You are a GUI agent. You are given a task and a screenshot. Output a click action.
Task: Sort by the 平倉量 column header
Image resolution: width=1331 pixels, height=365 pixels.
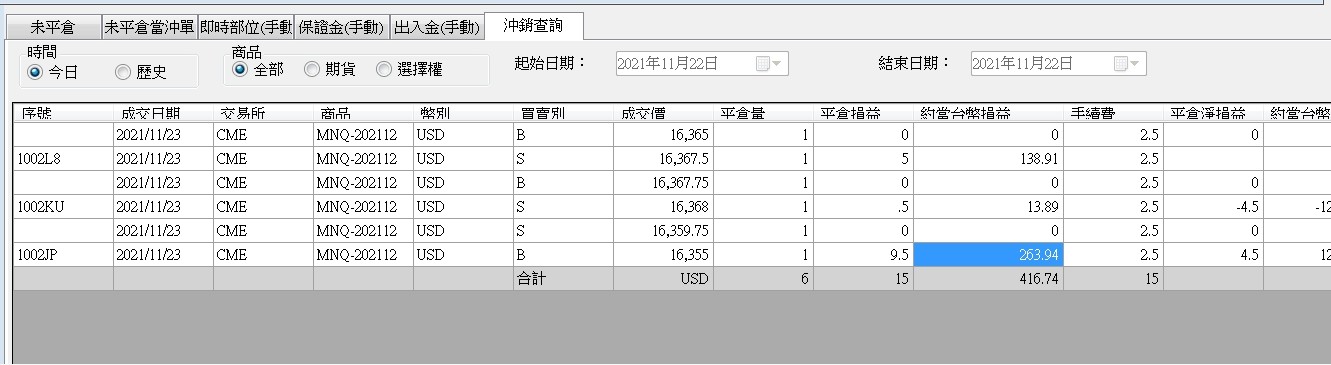click(763, 113)
